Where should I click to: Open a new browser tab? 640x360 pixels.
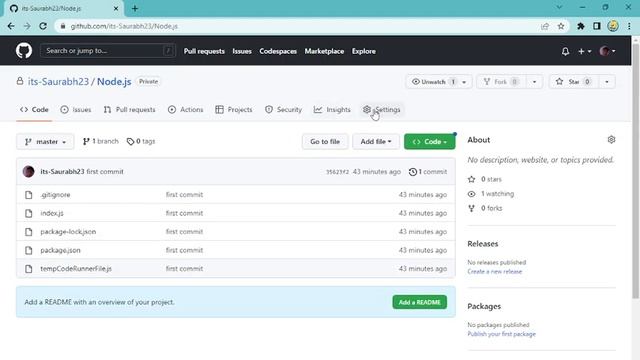[x=135, y=8]
